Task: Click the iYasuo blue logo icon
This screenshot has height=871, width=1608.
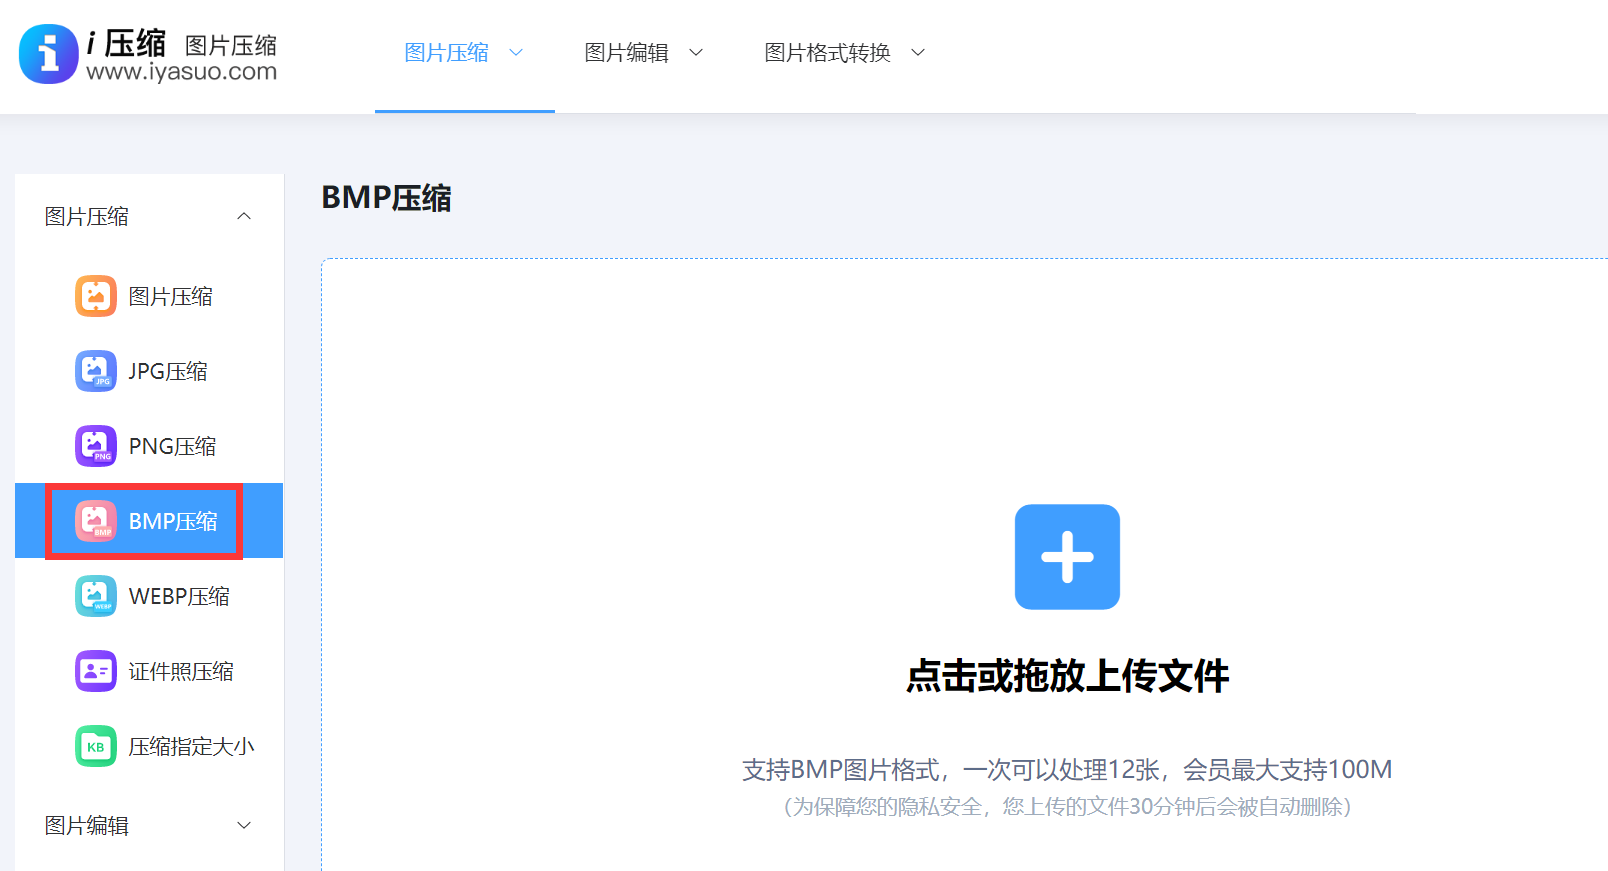Action: (48, 54)
